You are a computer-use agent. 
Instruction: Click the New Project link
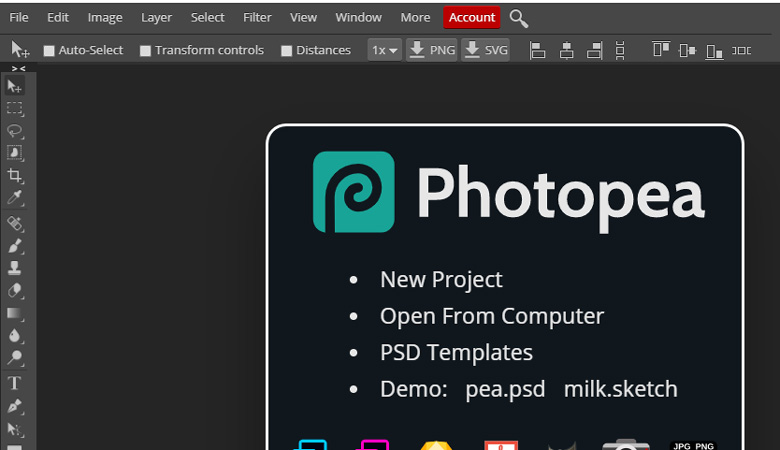(x=441, y=280)
